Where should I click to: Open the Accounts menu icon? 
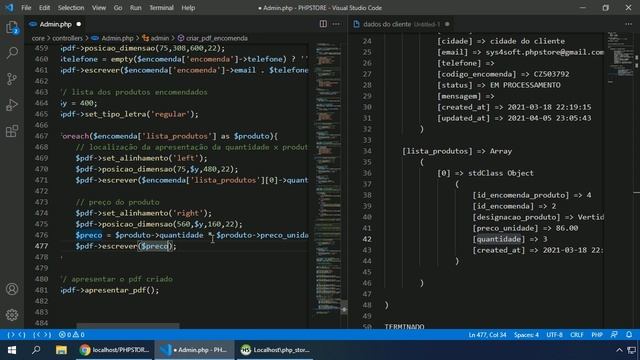[12, 289]
